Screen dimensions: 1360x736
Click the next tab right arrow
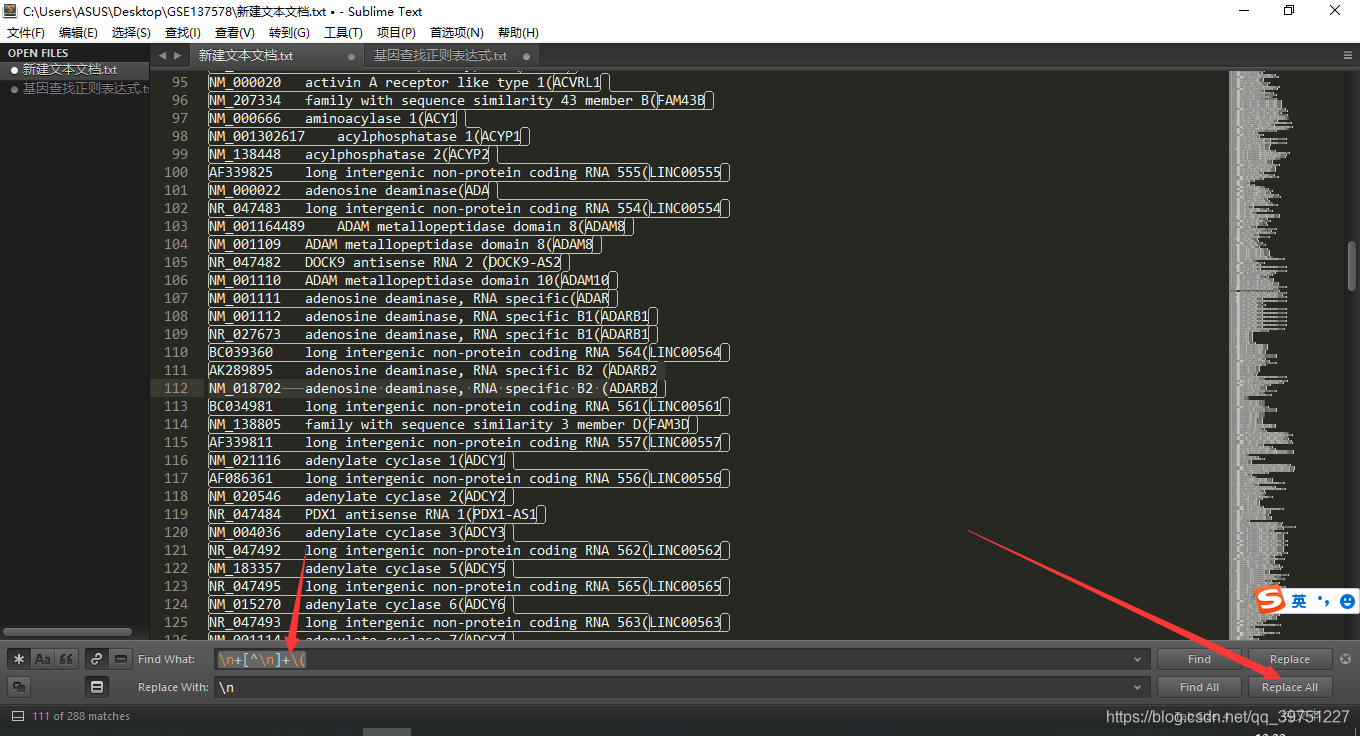(x=178, y=56)
